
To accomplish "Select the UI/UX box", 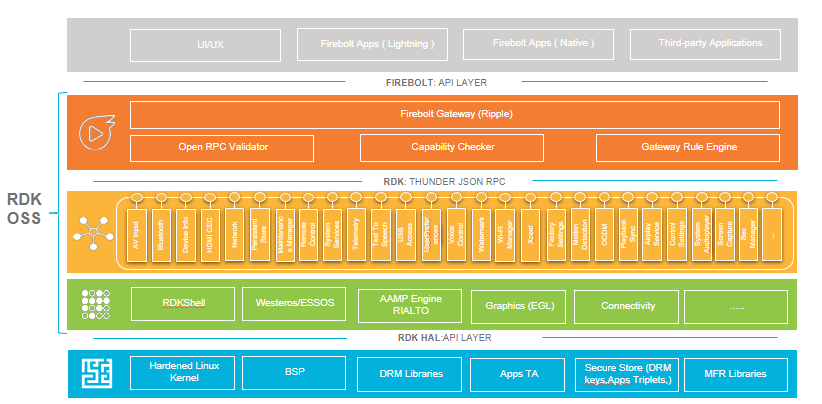I will coord(206,45).
